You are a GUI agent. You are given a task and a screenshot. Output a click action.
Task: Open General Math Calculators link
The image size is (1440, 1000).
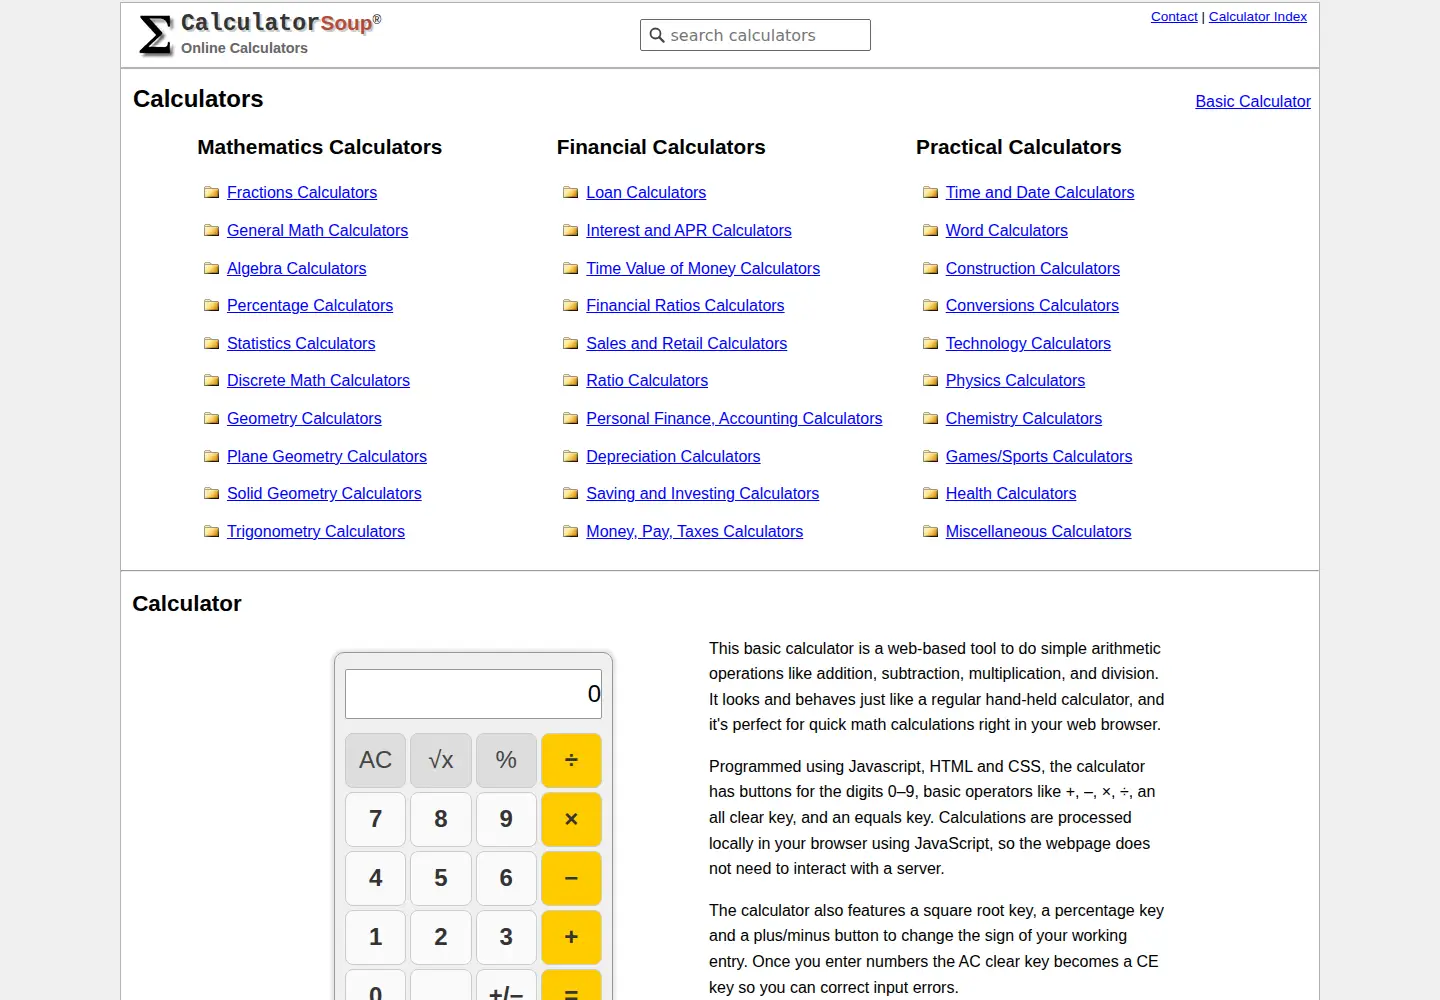pos(317,231)
